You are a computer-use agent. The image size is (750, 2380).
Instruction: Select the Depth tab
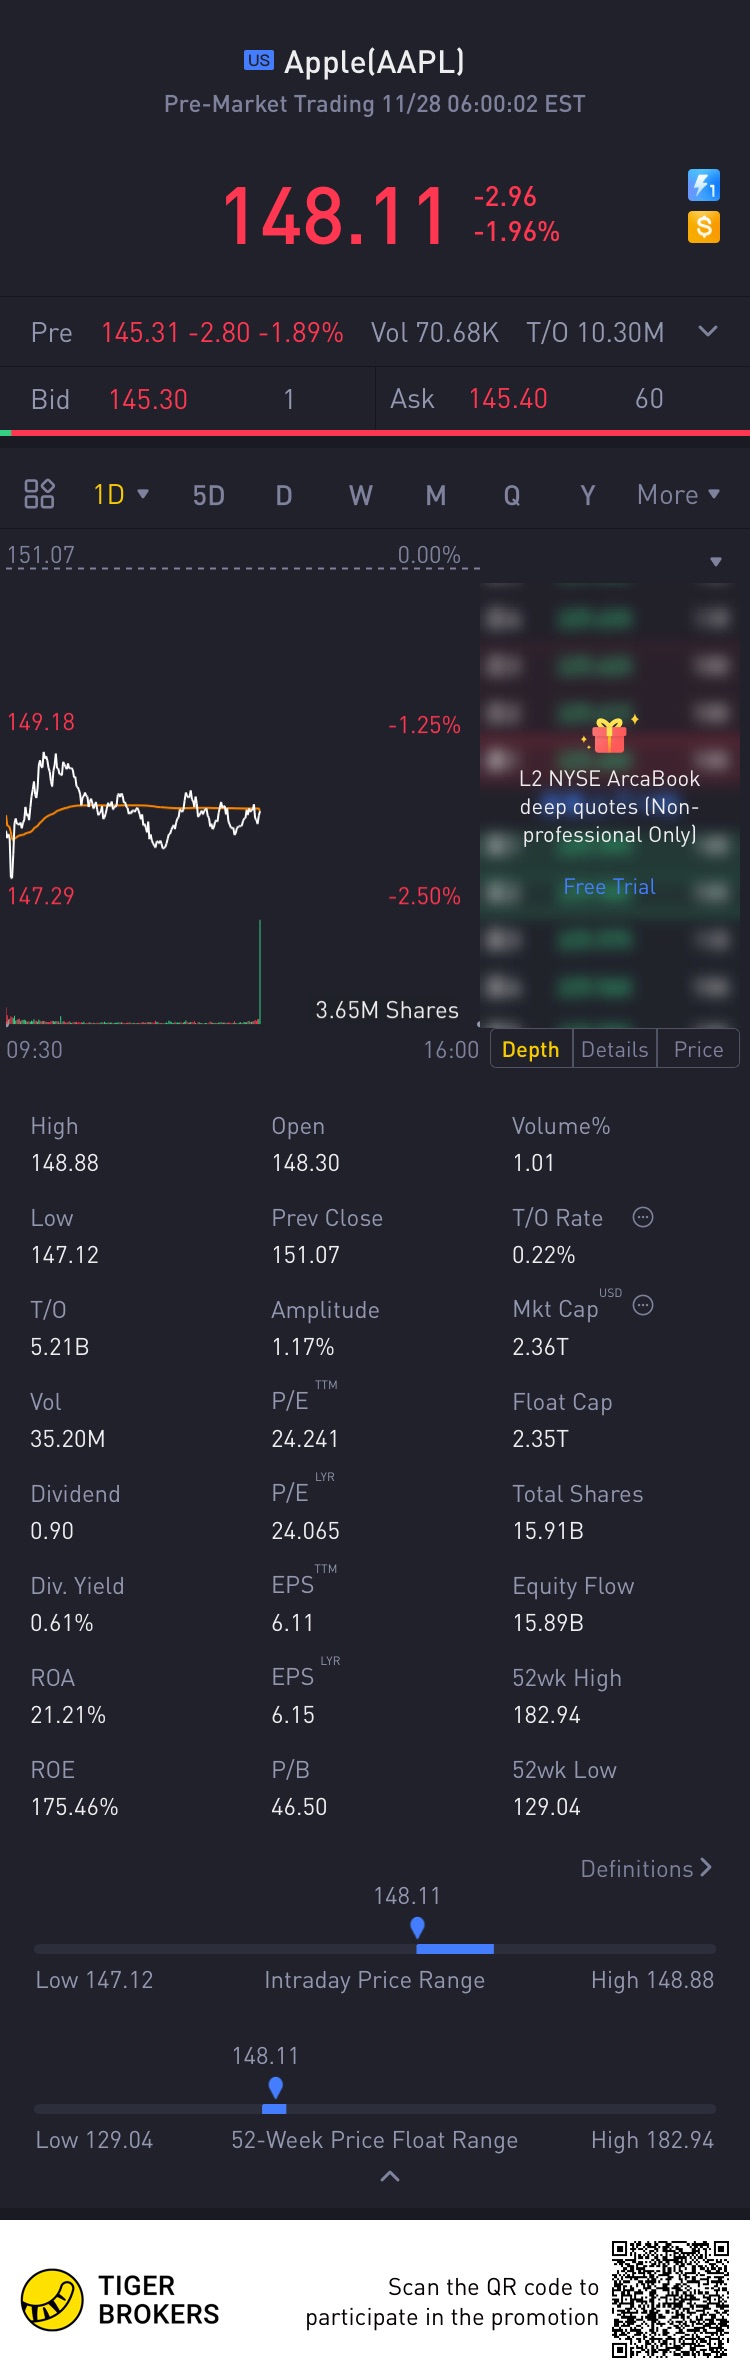(x=530, y=1049)
